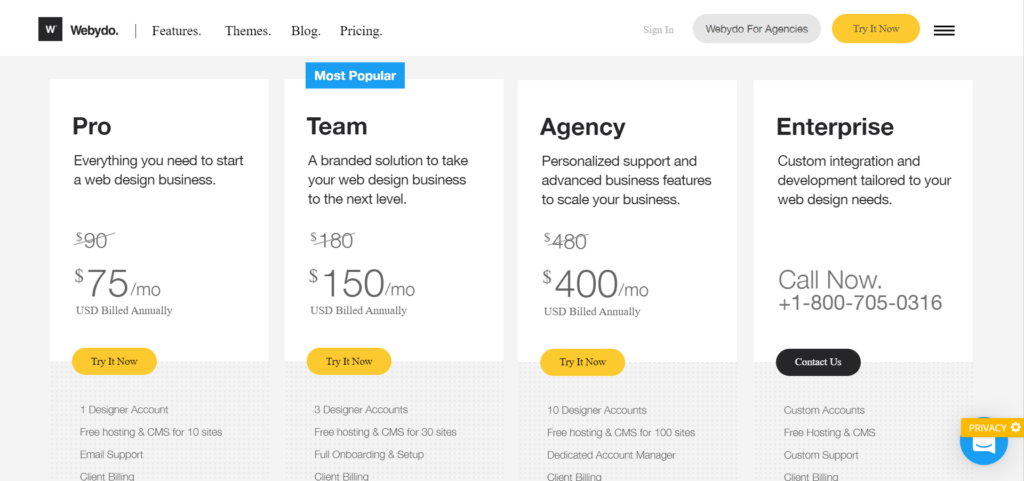Viewport: 1024px width, 481px height.
Task: Choose Try It Now under Agency plan
Action: point(583,362)
